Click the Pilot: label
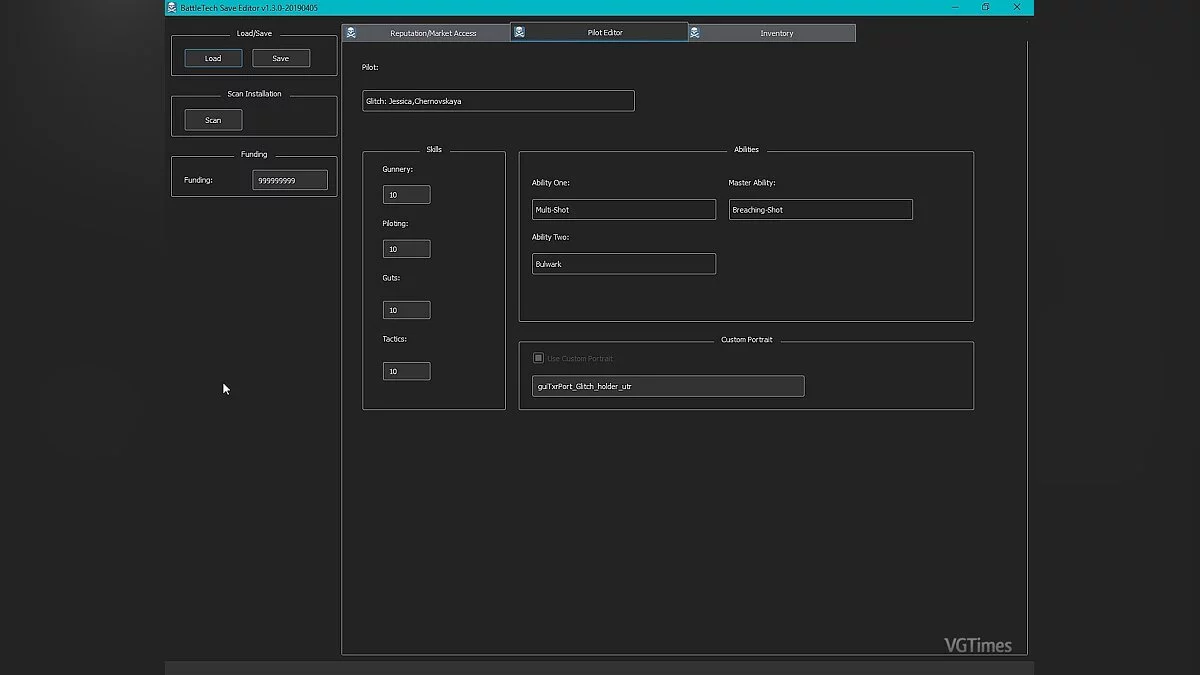Screen dimensions: 1200x675 (x=370, y=67)
